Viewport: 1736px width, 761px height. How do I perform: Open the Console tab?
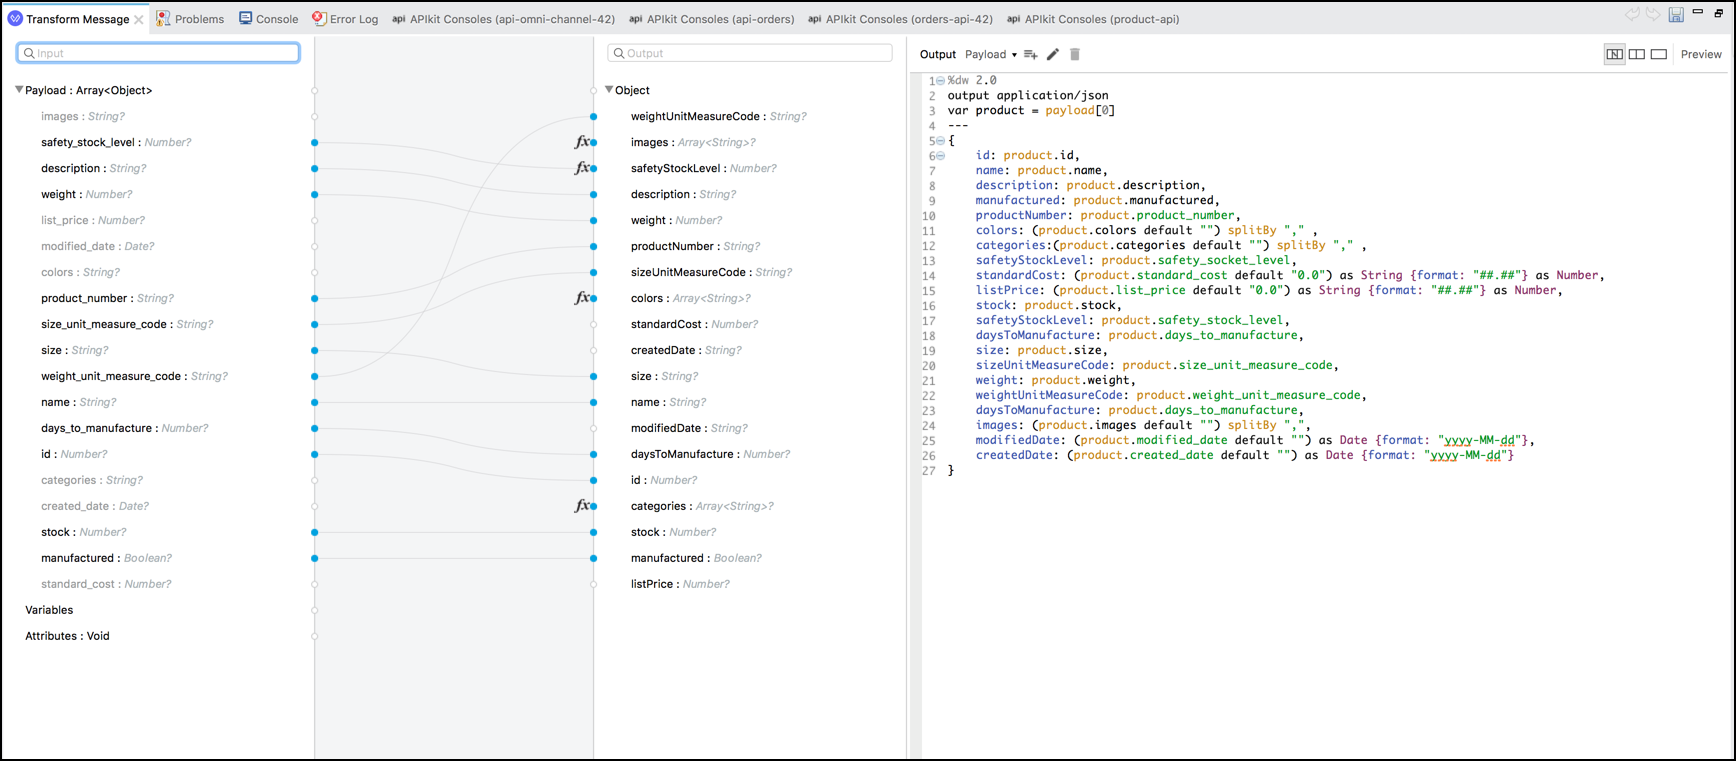(x=269, y=18)
